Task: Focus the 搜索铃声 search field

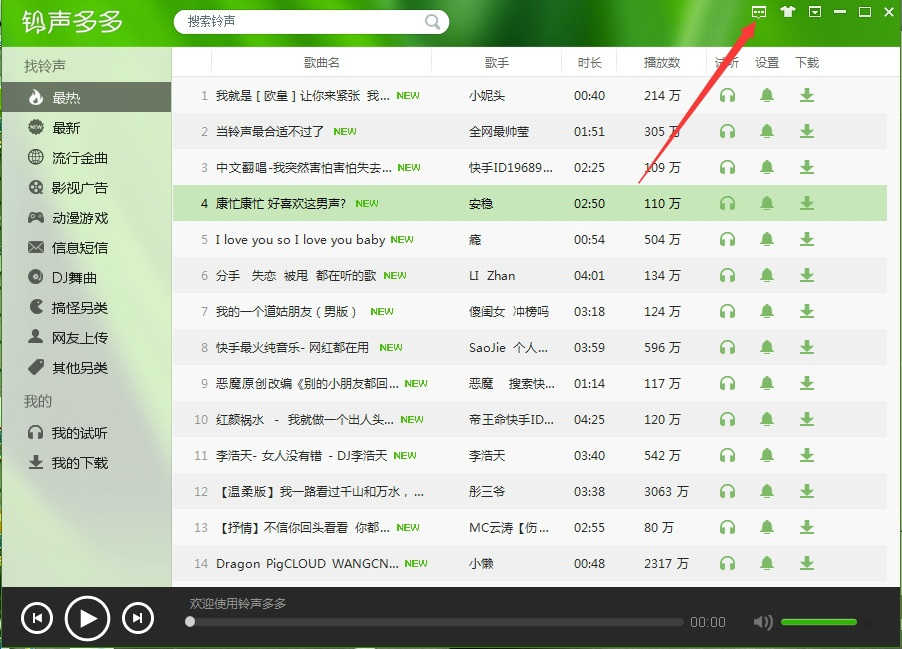Action: [x=311, y=22]
